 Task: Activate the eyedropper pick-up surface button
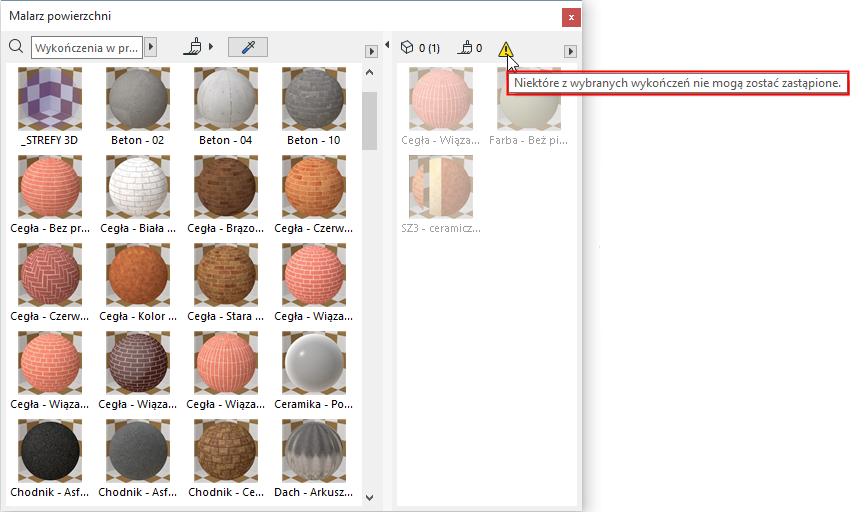(248, 47)
